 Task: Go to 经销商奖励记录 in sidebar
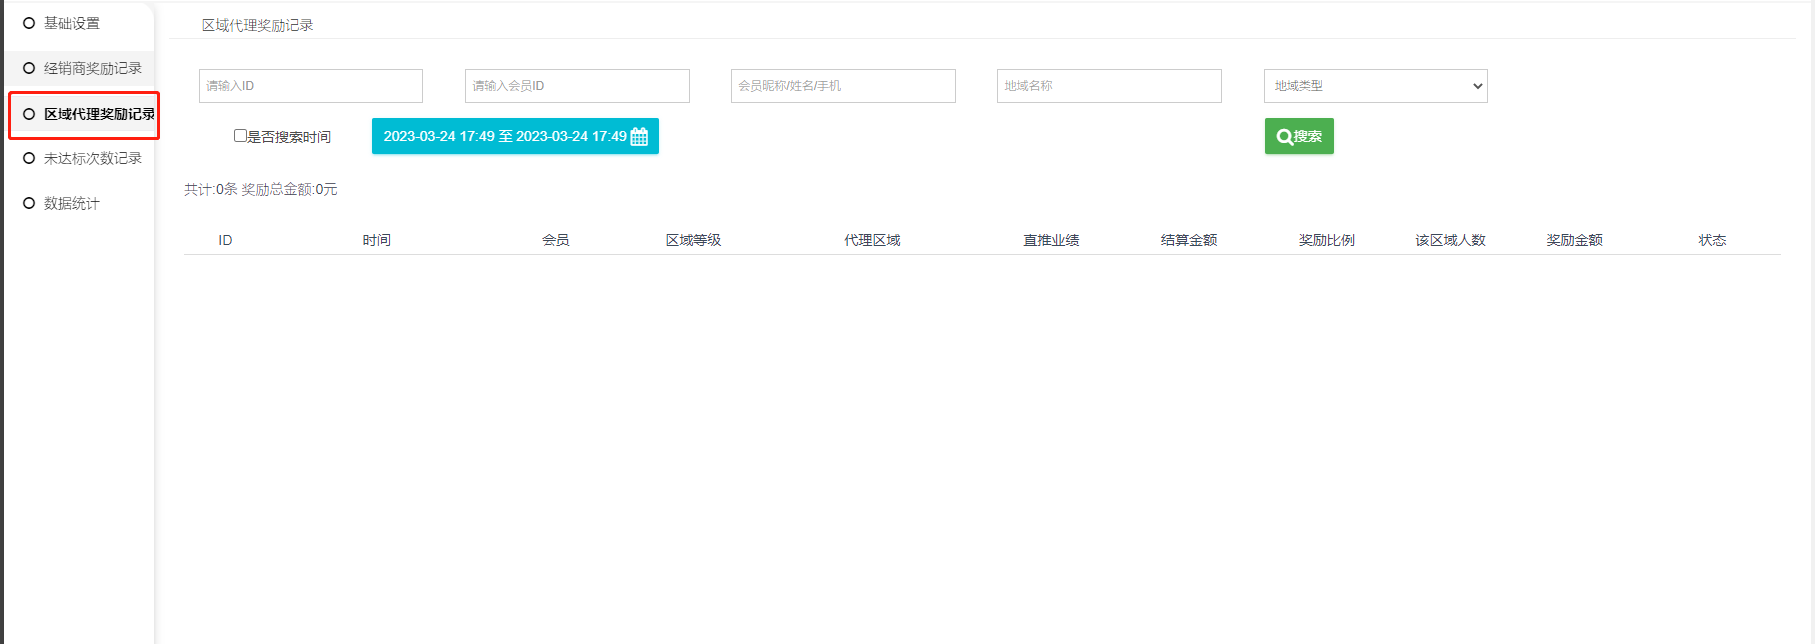tap(93, 68)
